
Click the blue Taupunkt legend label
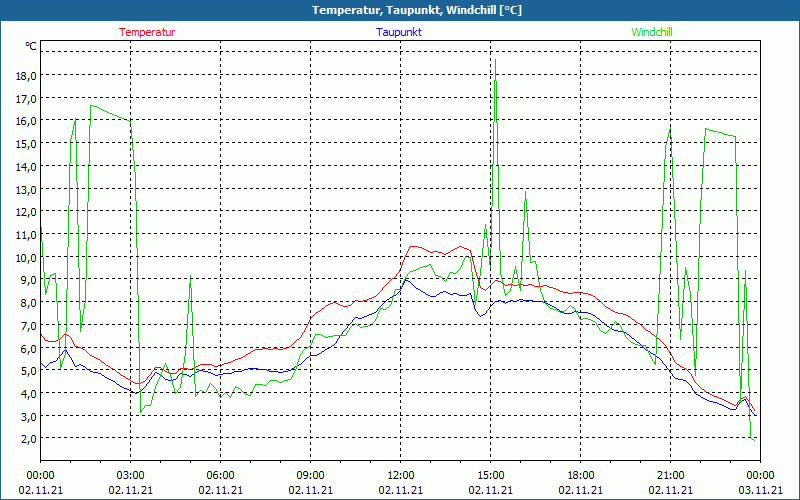coord(399,32)
